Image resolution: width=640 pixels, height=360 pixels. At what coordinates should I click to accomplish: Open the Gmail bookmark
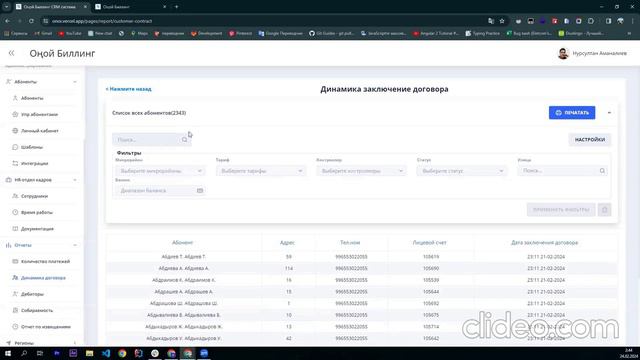pos(43,33)
